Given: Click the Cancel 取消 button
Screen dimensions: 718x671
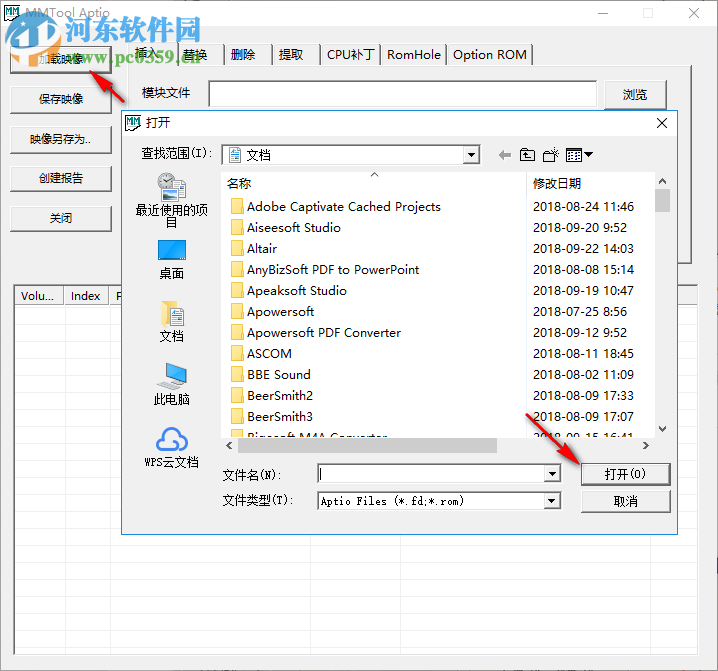Looking at the screenshot, I should pyautogui.click(x=626, y=502).
